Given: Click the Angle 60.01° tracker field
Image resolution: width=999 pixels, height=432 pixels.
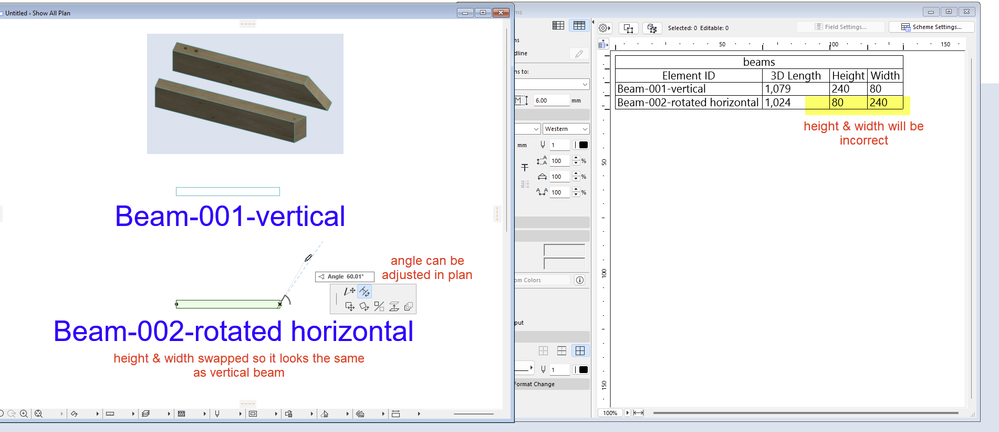Looking at the screenshot, I should point(345,277).
